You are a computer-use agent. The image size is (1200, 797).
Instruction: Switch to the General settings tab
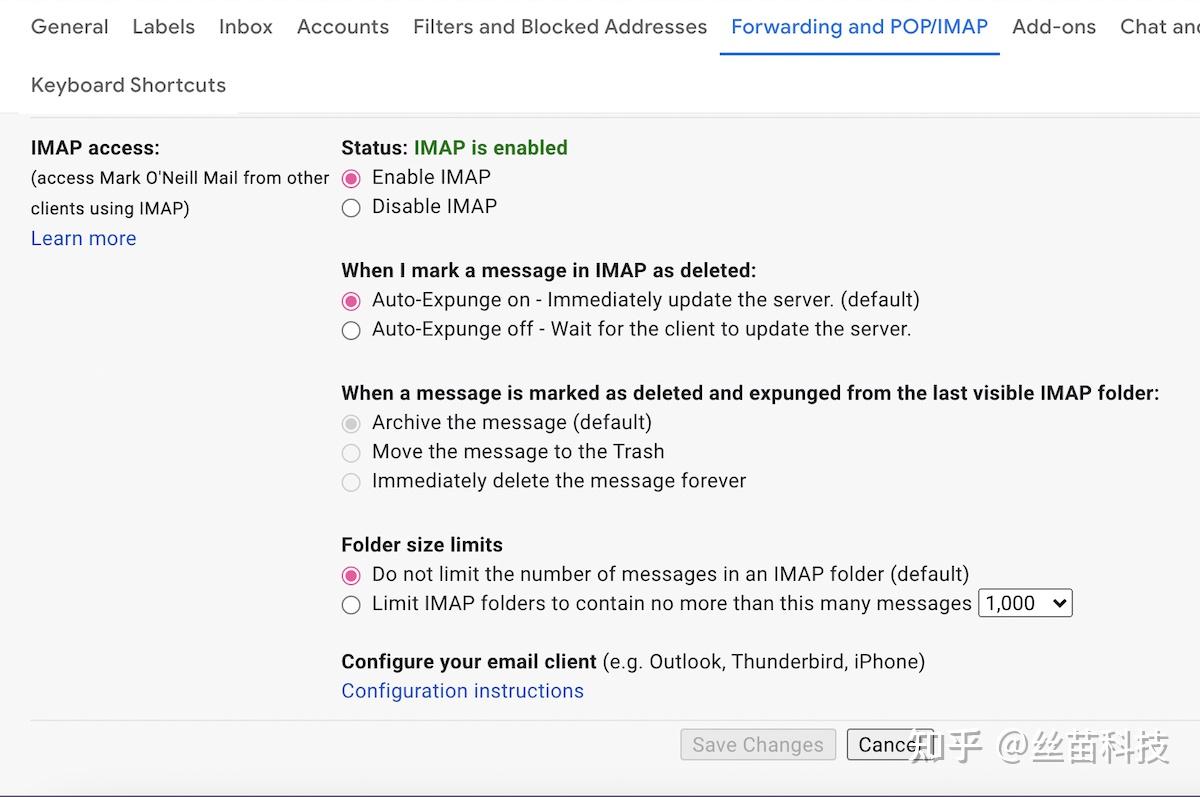(69, 27)
